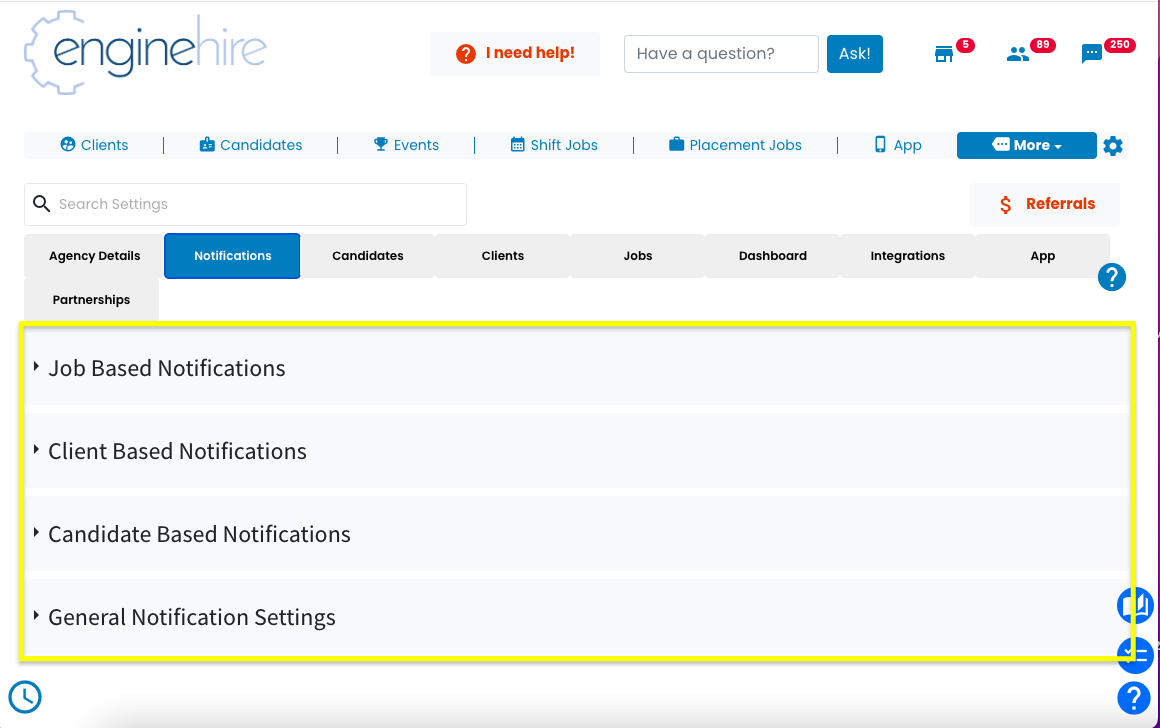1160x728 pixels.
Task: Focus the Search Settings field
Action: tap(246, 204)
